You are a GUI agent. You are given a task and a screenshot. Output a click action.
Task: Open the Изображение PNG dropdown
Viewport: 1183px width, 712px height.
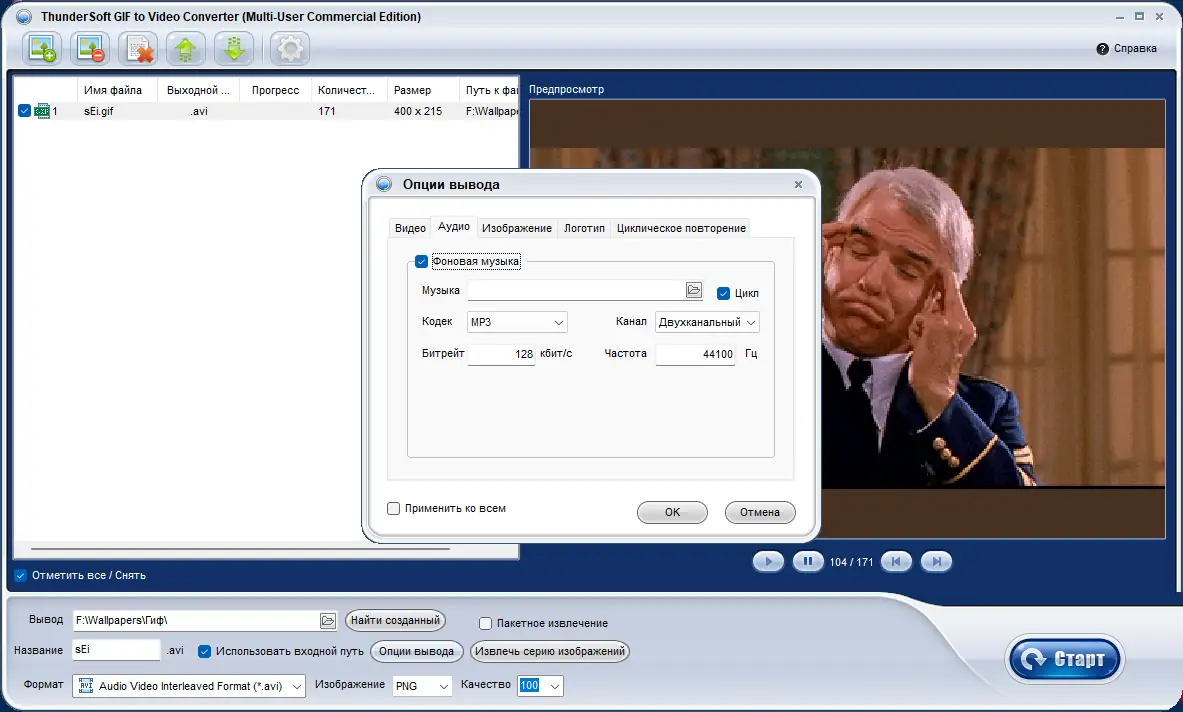pyautogui.click(x=422, y=686)
